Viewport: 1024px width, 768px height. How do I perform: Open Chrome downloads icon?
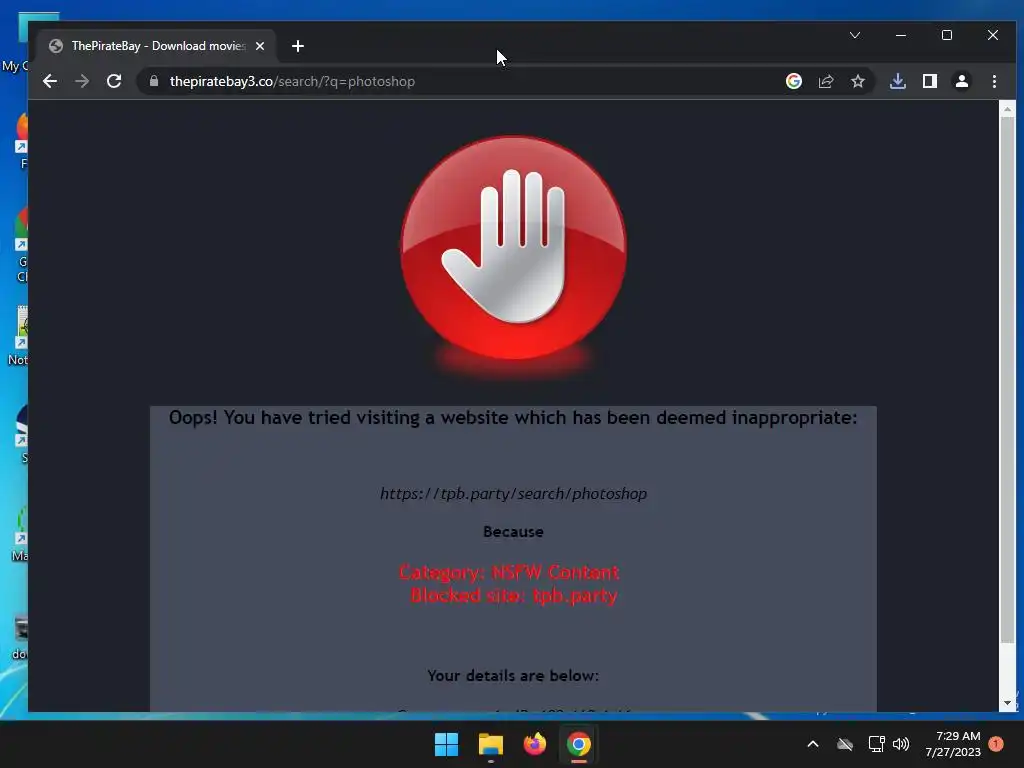[x=898, y=81]
